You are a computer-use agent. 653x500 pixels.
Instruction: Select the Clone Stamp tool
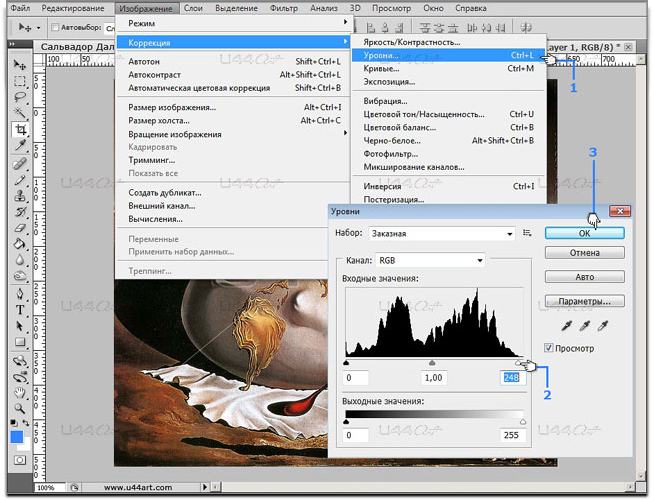[20, 195]
